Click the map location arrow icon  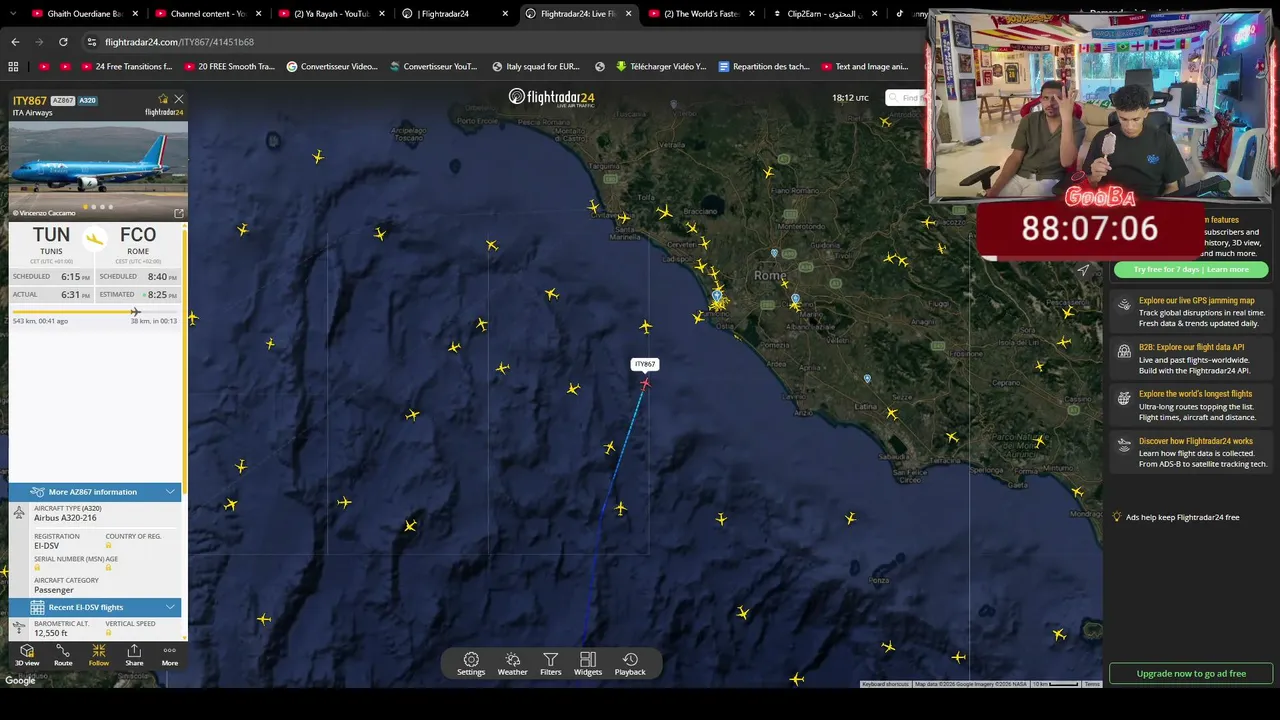(1083, 270)
